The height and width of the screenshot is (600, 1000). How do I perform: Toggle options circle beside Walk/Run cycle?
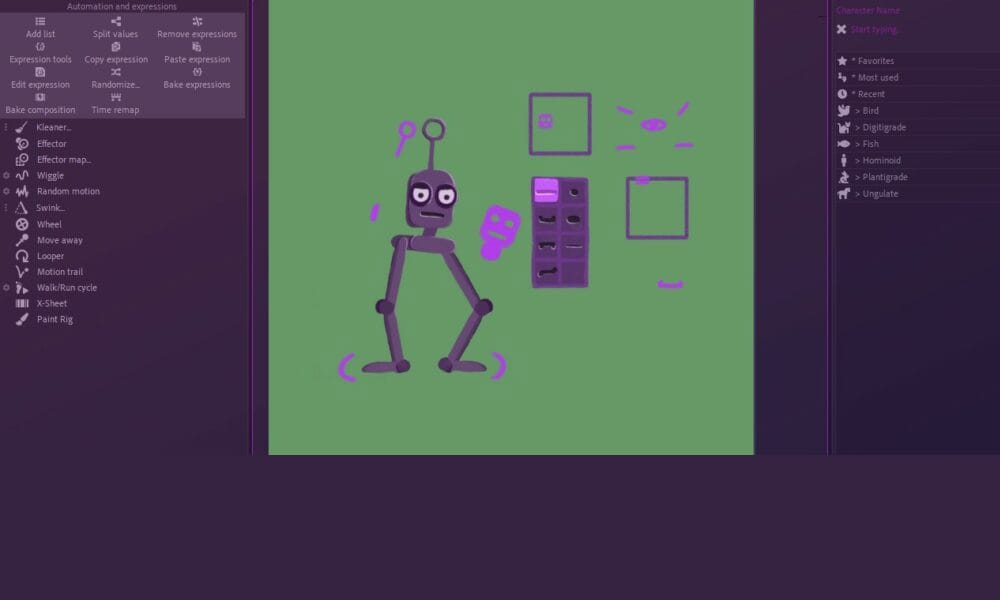click(x=6, y=288)
